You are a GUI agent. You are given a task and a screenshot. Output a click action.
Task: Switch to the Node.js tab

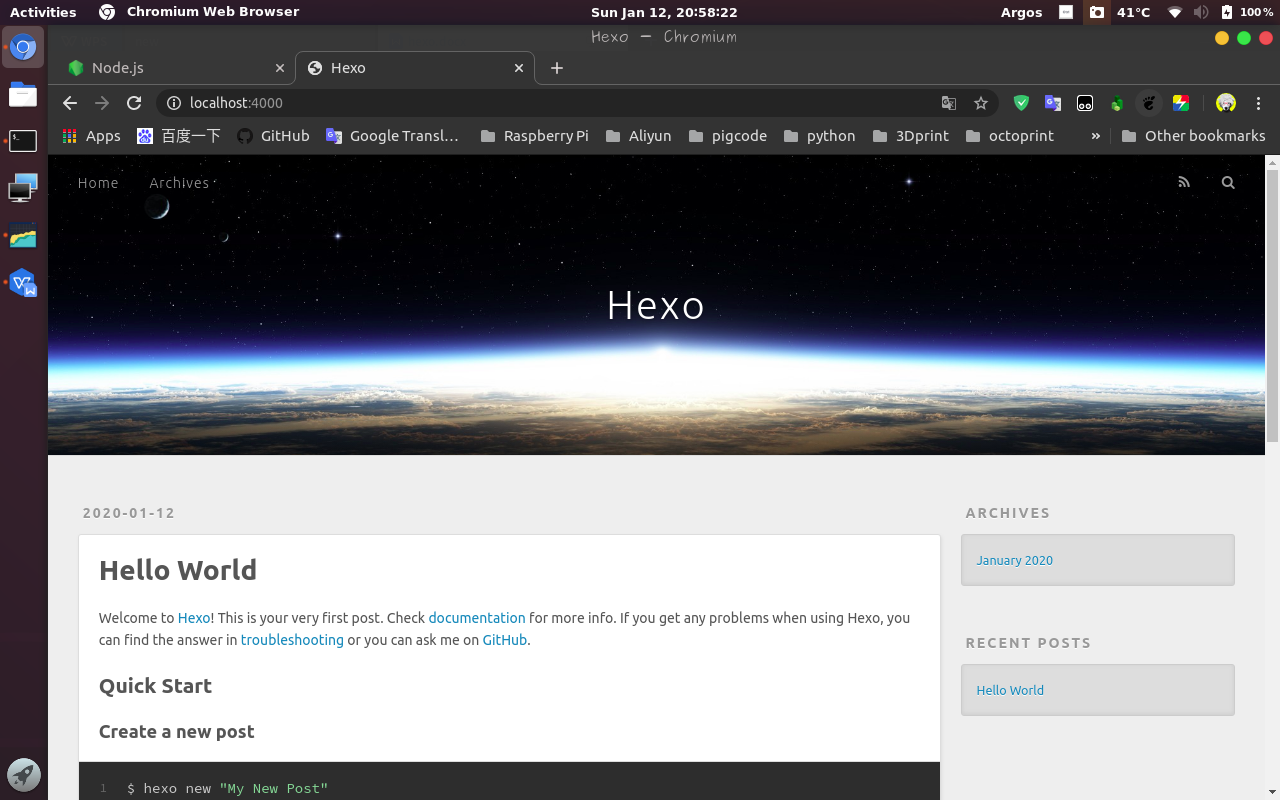point(175,68)
